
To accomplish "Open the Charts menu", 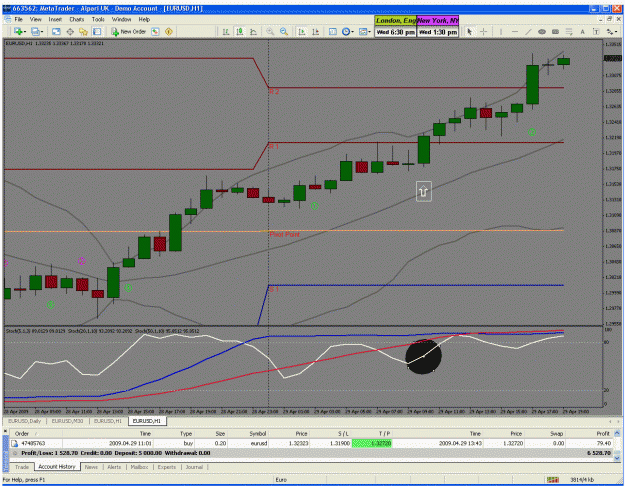I will click(x=77, y=19).
